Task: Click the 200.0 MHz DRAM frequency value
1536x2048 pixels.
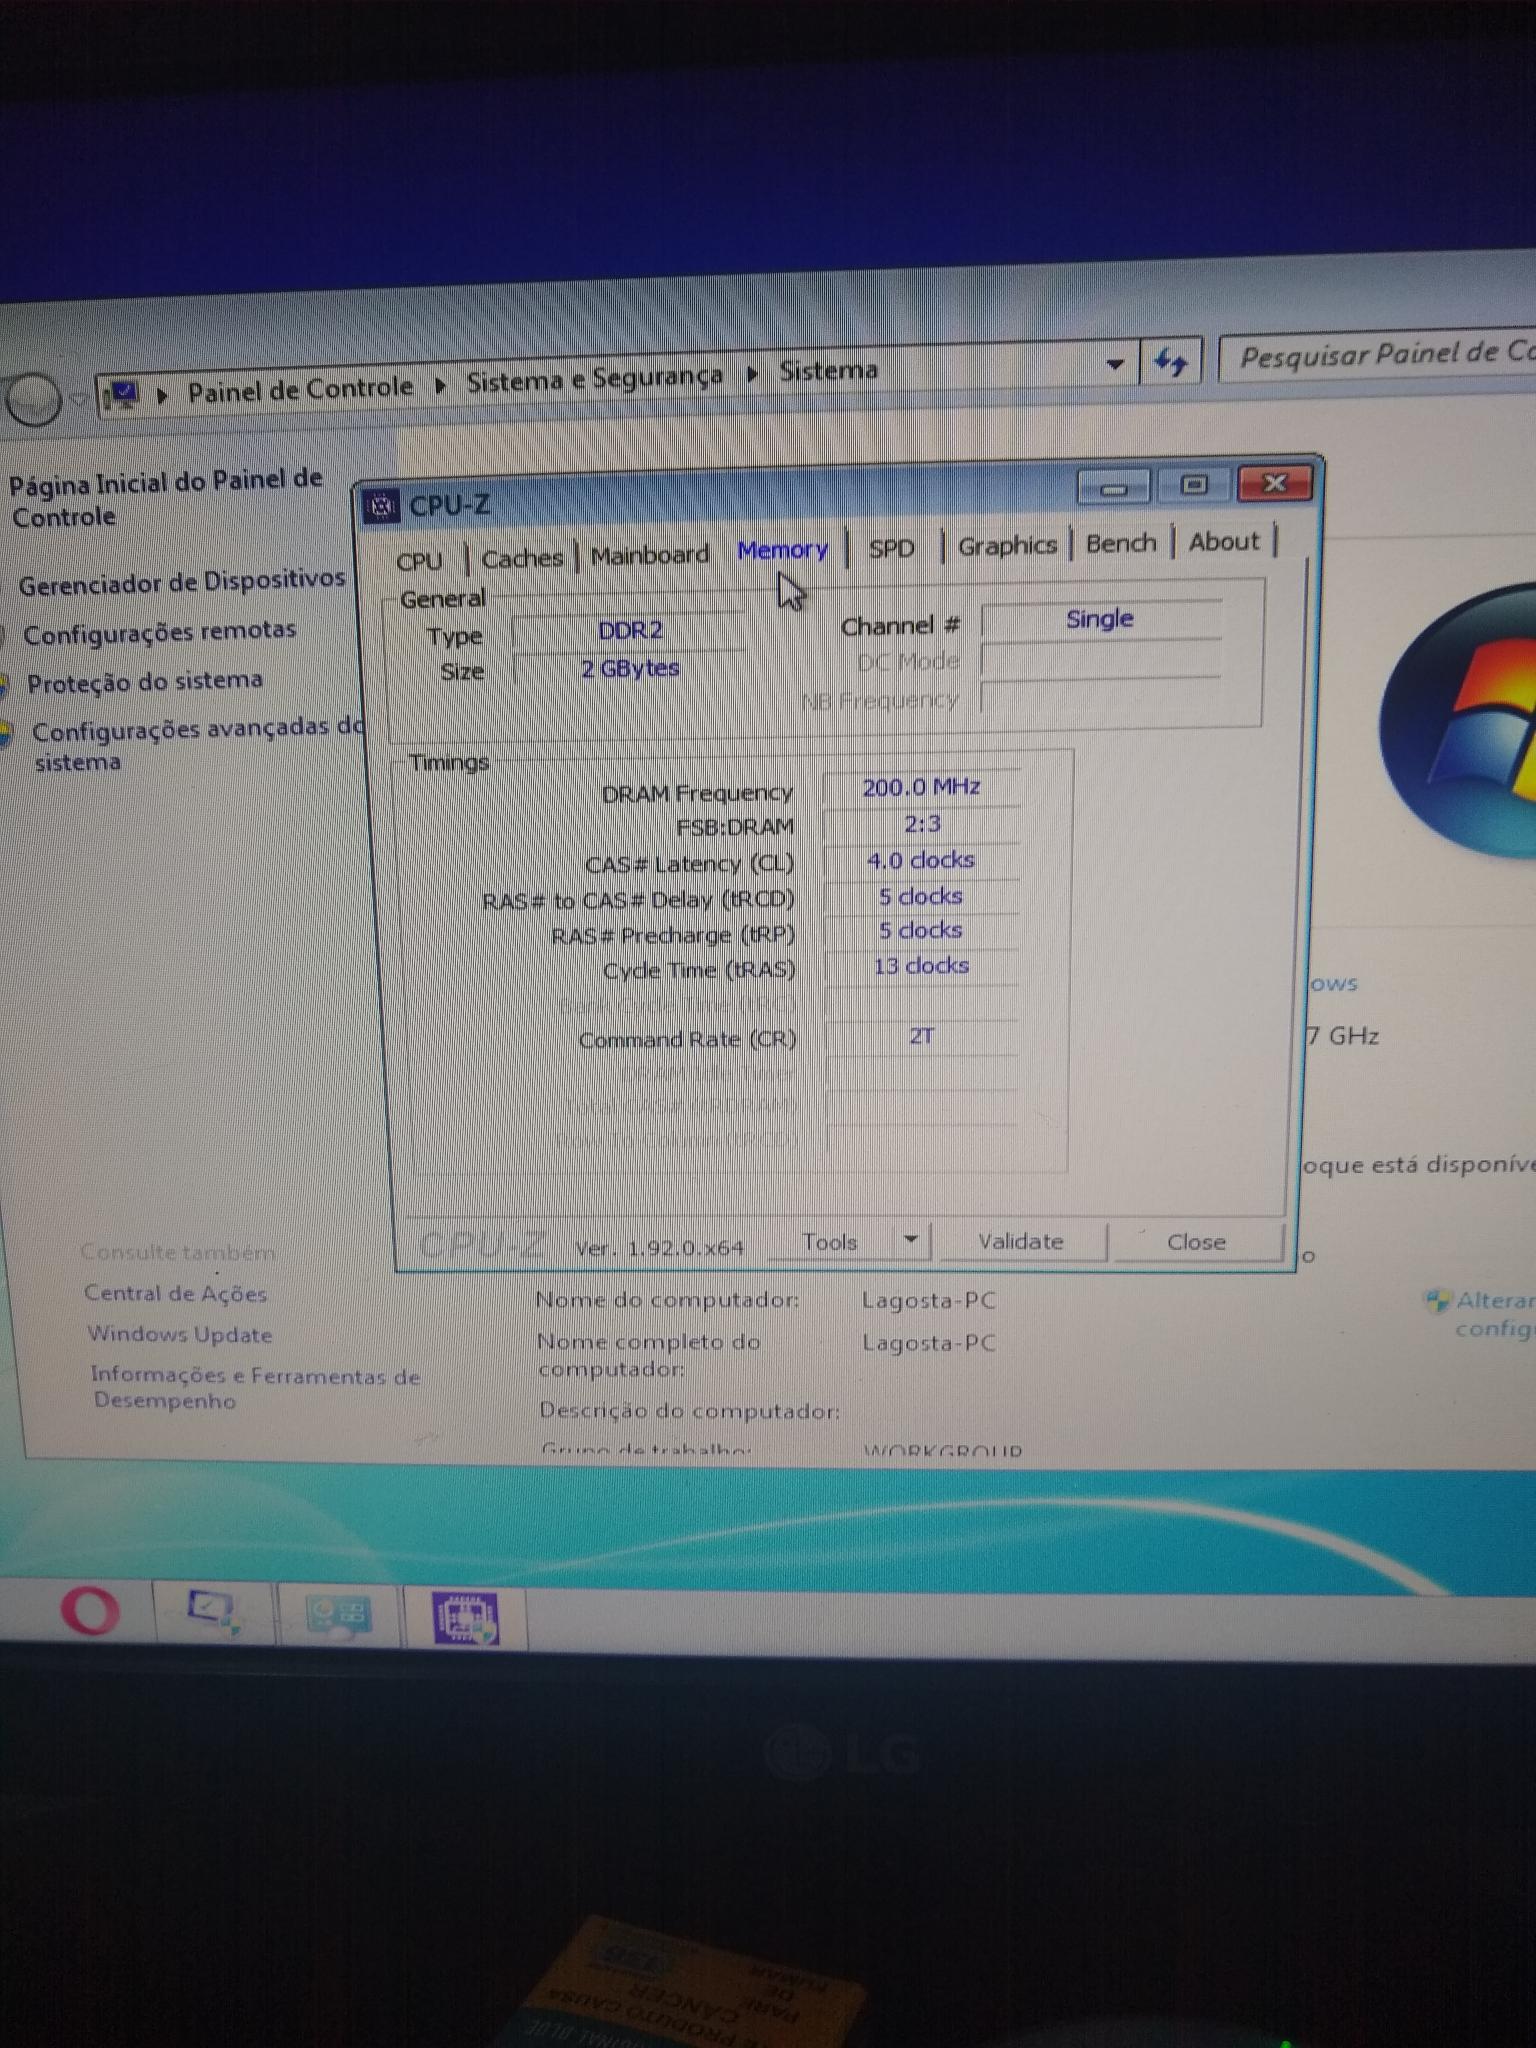Action: click(921, 788)
